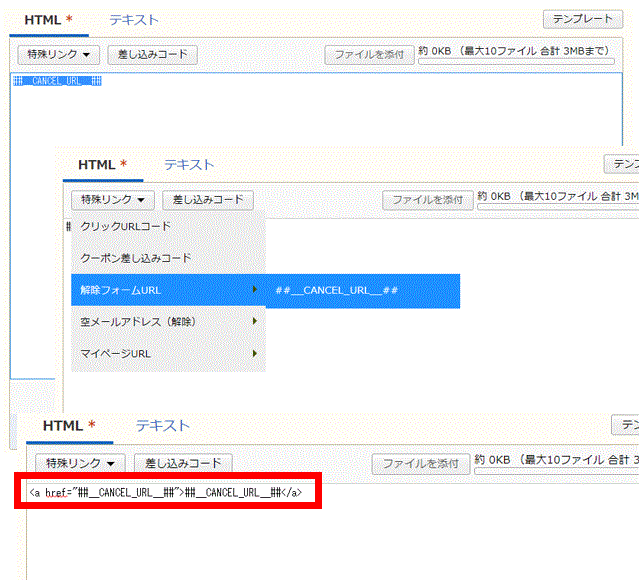Click 約 0KB size text in middle panel
Screen dimensions: 639x580
(494, 196)
